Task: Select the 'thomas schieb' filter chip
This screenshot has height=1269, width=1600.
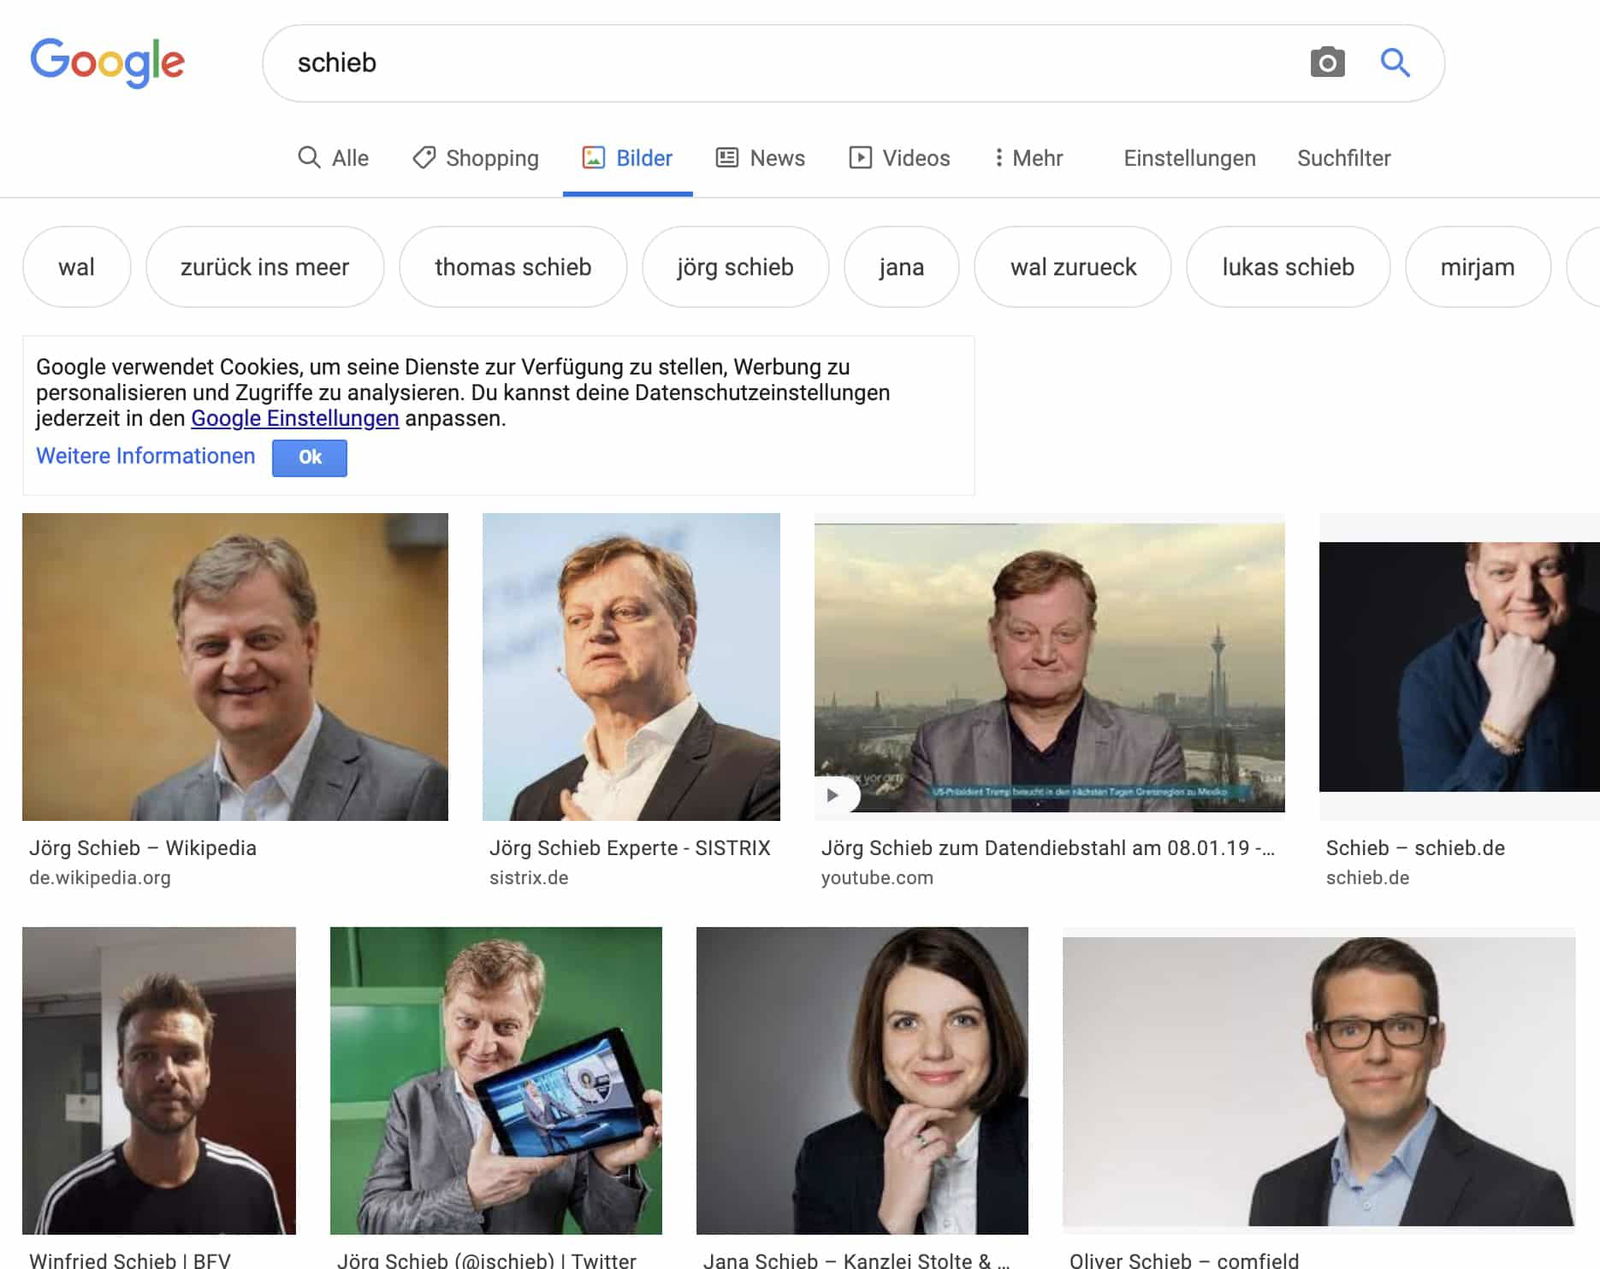Action: [513, 267]
